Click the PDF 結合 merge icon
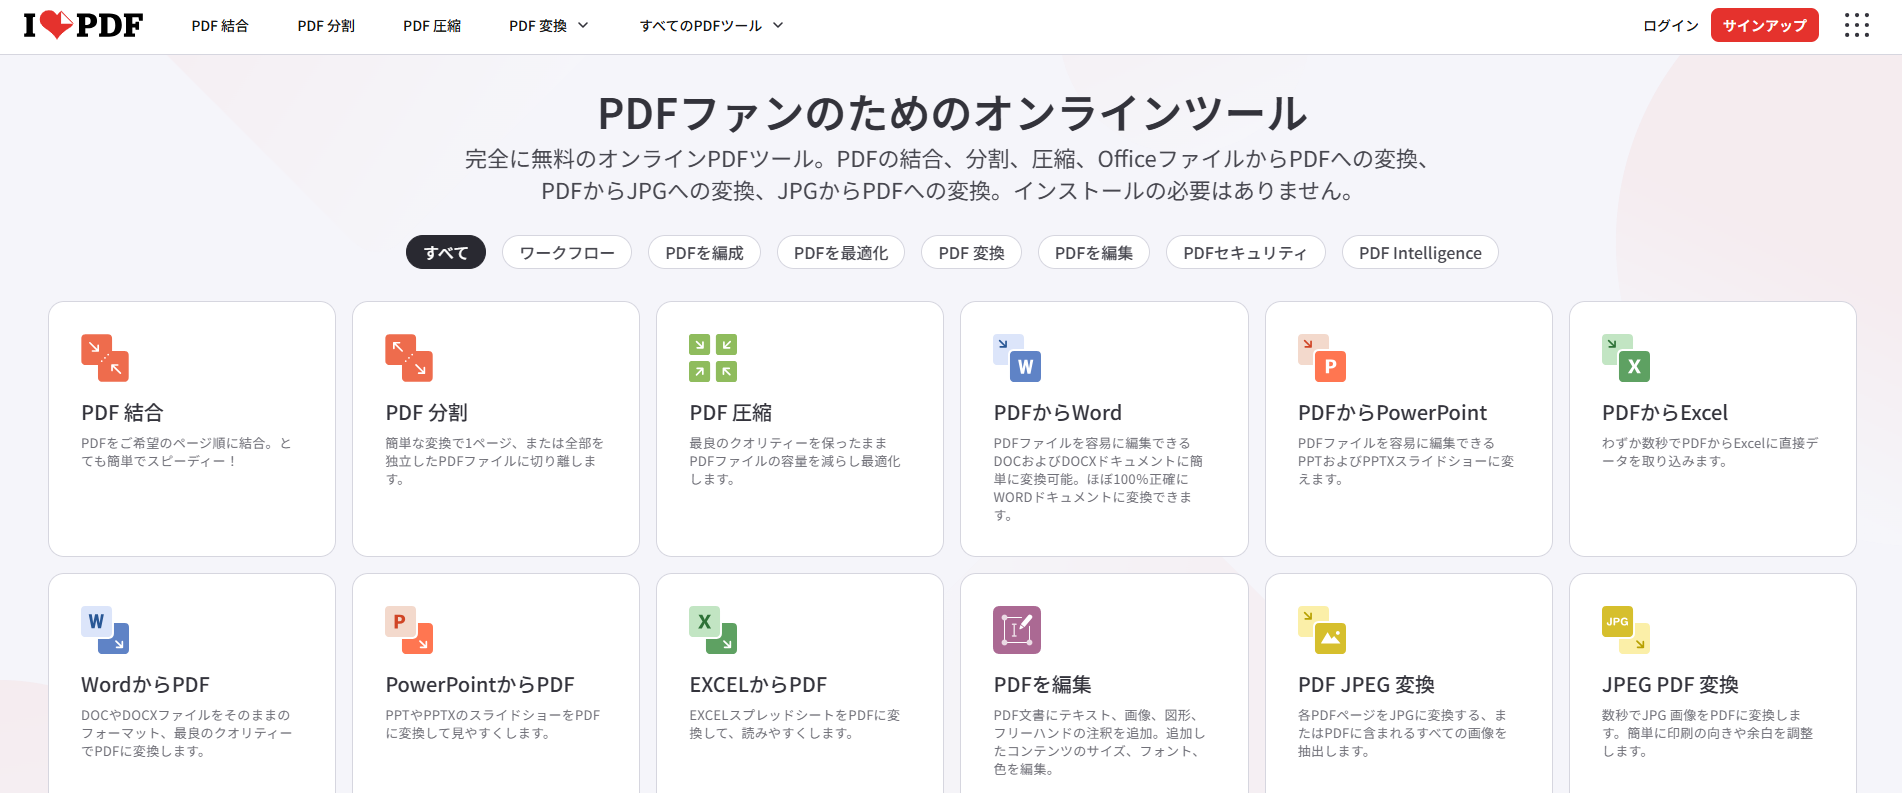The height and width of the screenshot is (793, 1902). [x=105, y=358]
